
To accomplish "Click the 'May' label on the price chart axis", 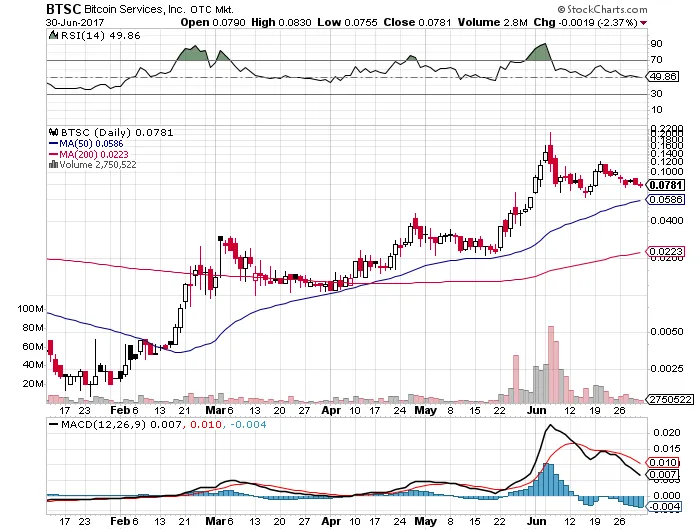I will point(425,410).
